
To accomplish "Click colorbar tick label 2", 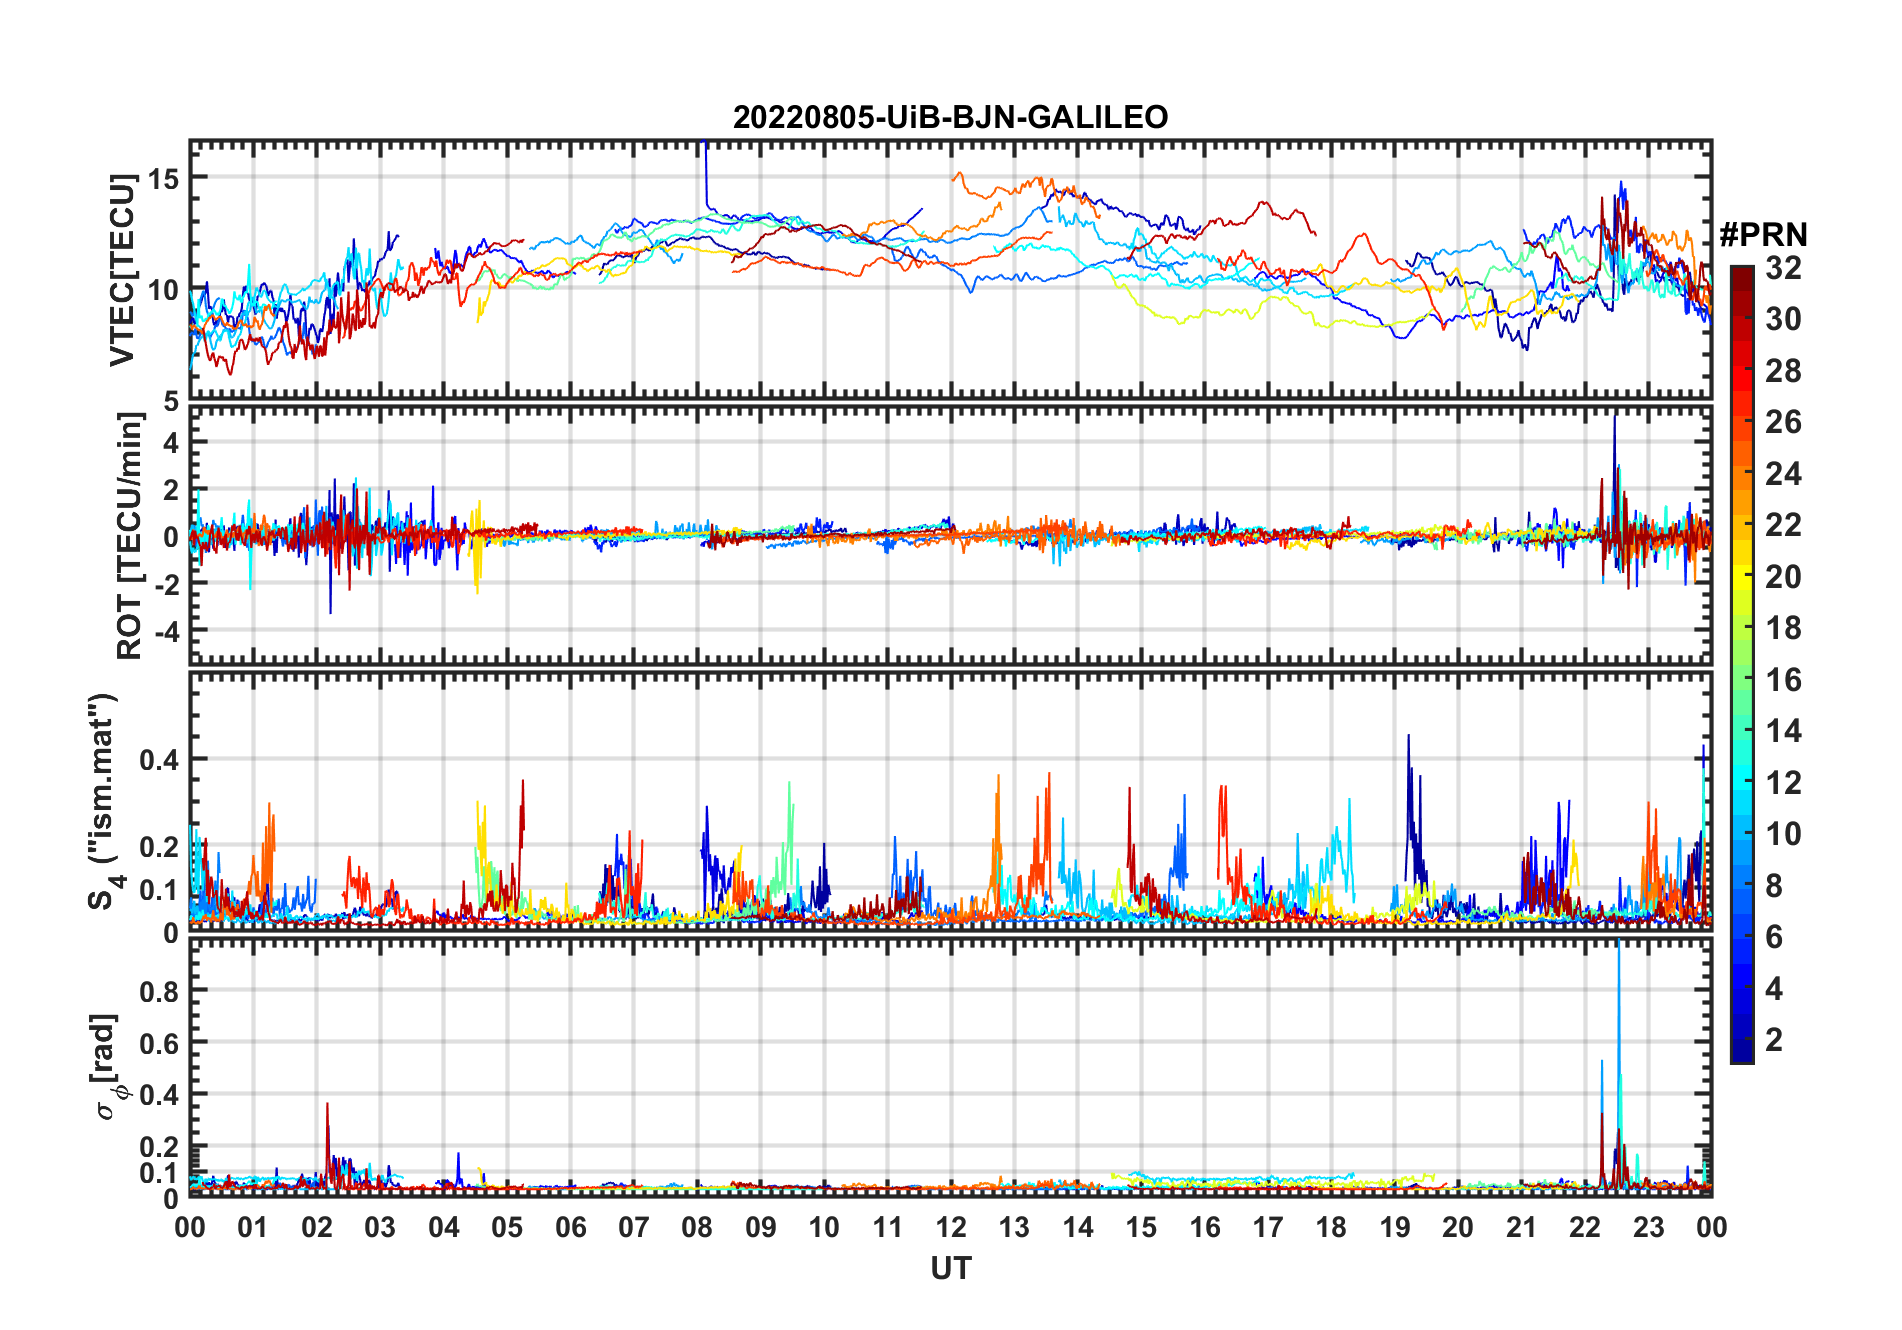I will pos(1774,1040).
